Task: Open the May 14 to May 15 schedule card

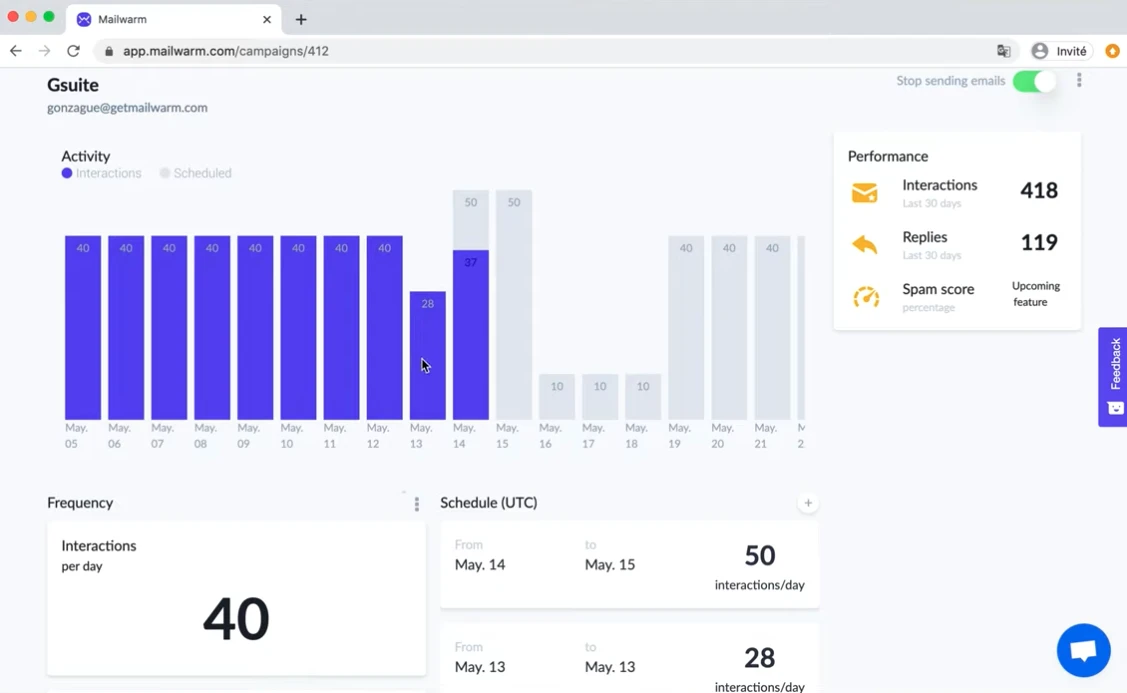Action: click(629, 565)
